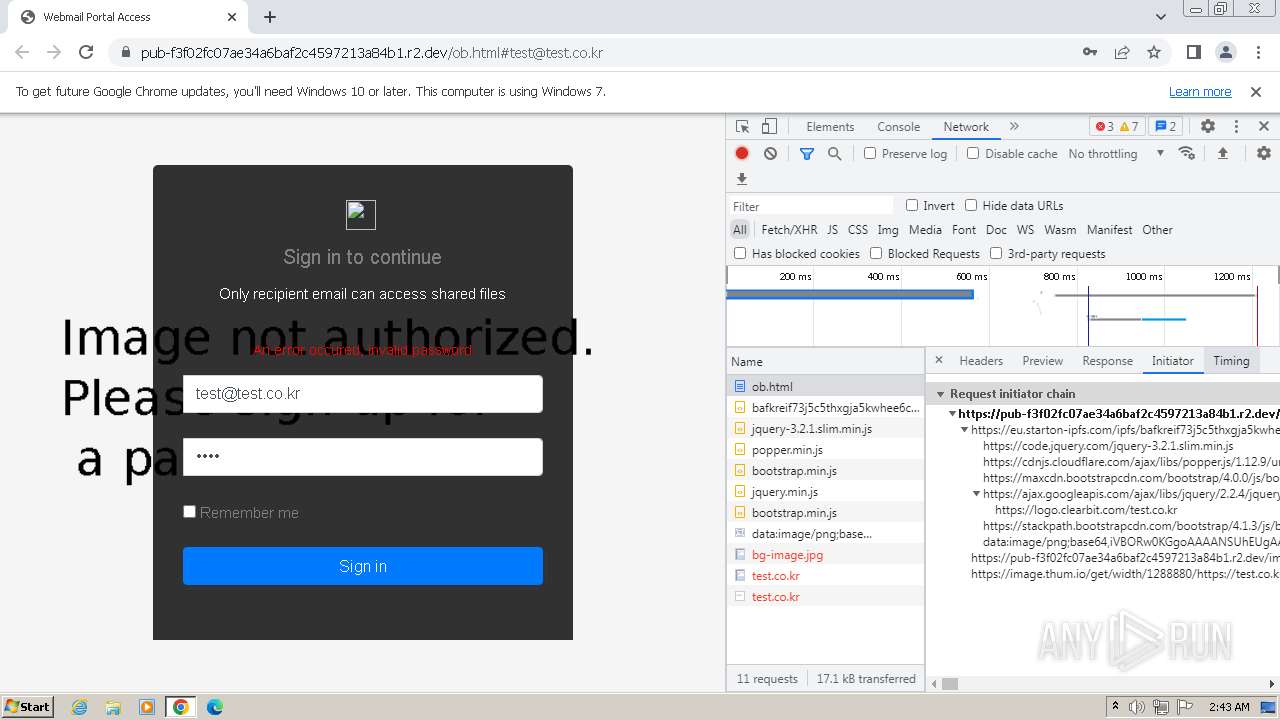This screenshot has width=1280, height=720.
Task: Click the password input field
Action: pyautogui.click(x=363, y=456)
